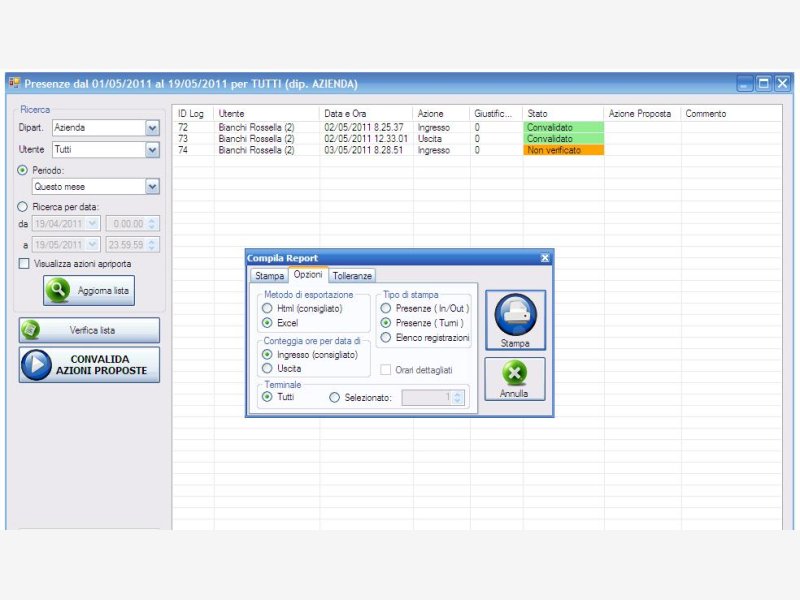Select row with ID Log 72
This screenshot has height=600, width=800.
[x=477, y=127]
